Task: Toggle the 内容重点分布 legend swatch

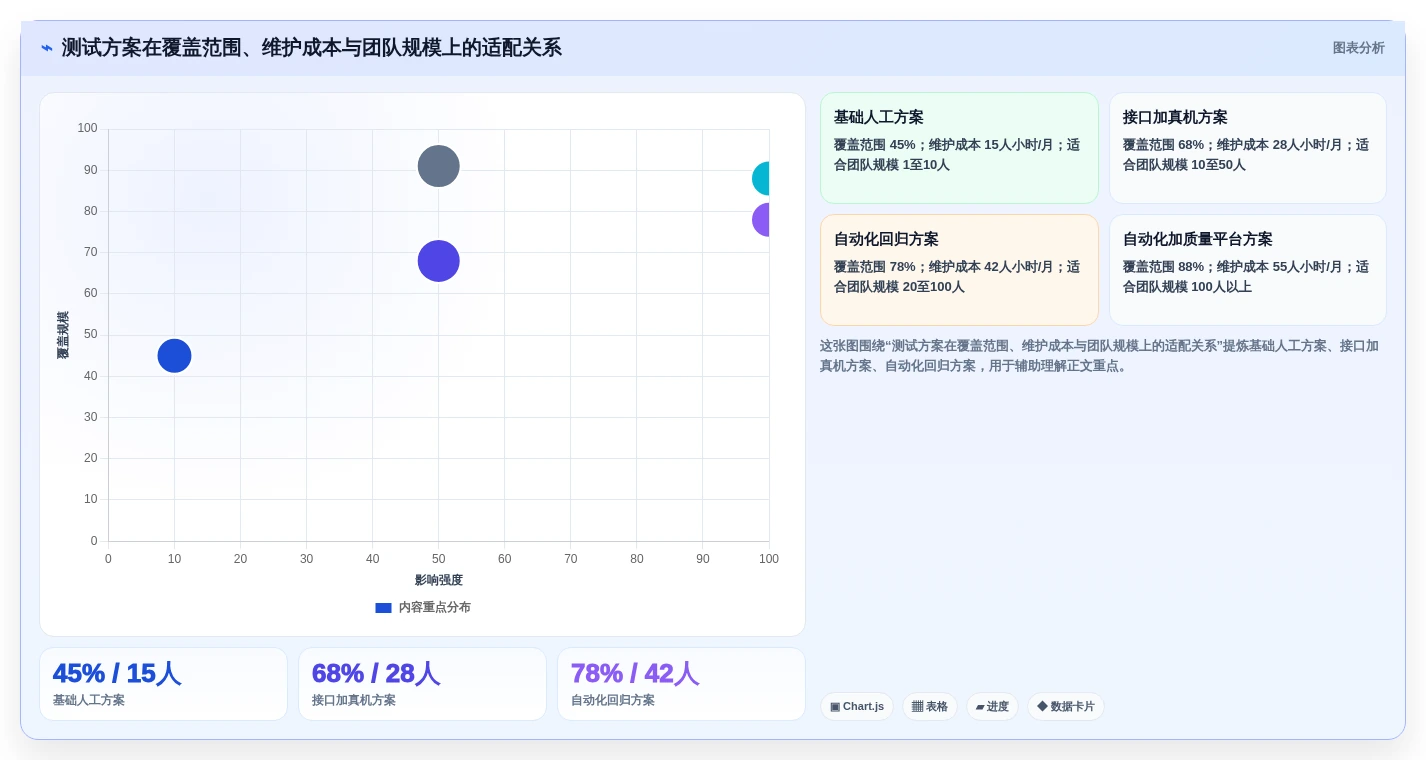Action: click(383, 608)
